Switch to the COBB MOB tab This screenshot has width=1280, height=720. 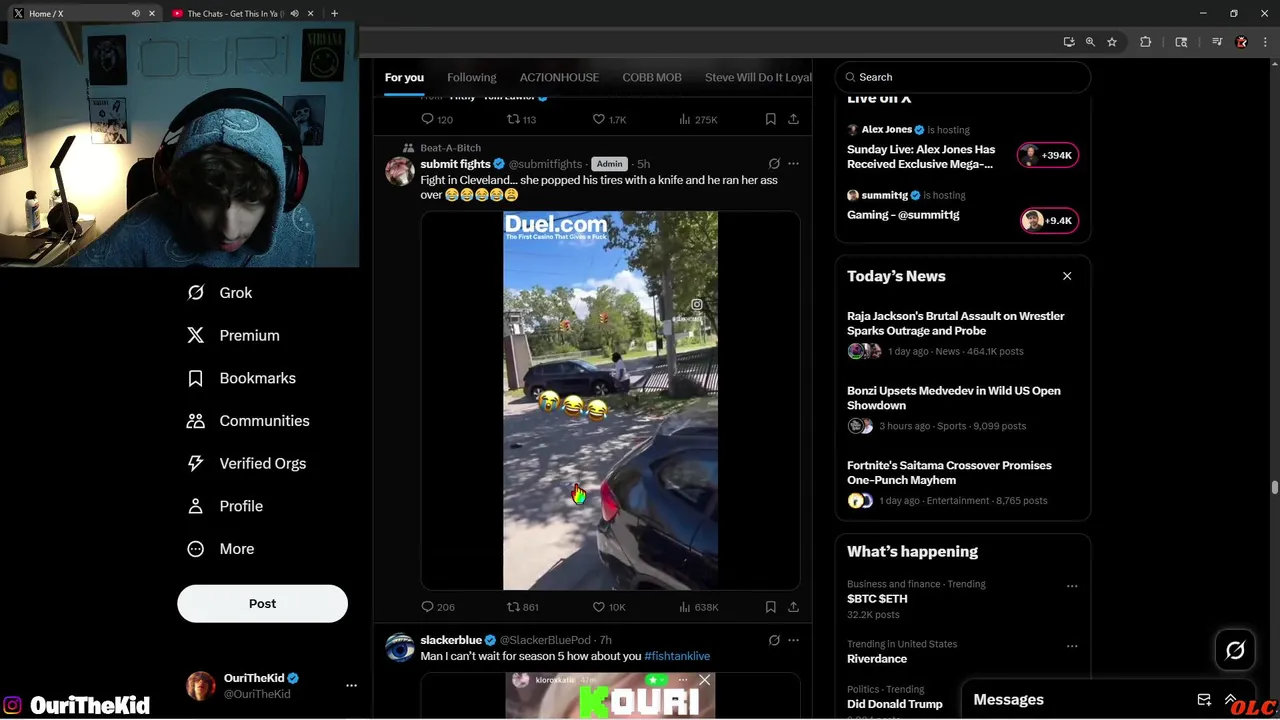click(x=652, y=77)
